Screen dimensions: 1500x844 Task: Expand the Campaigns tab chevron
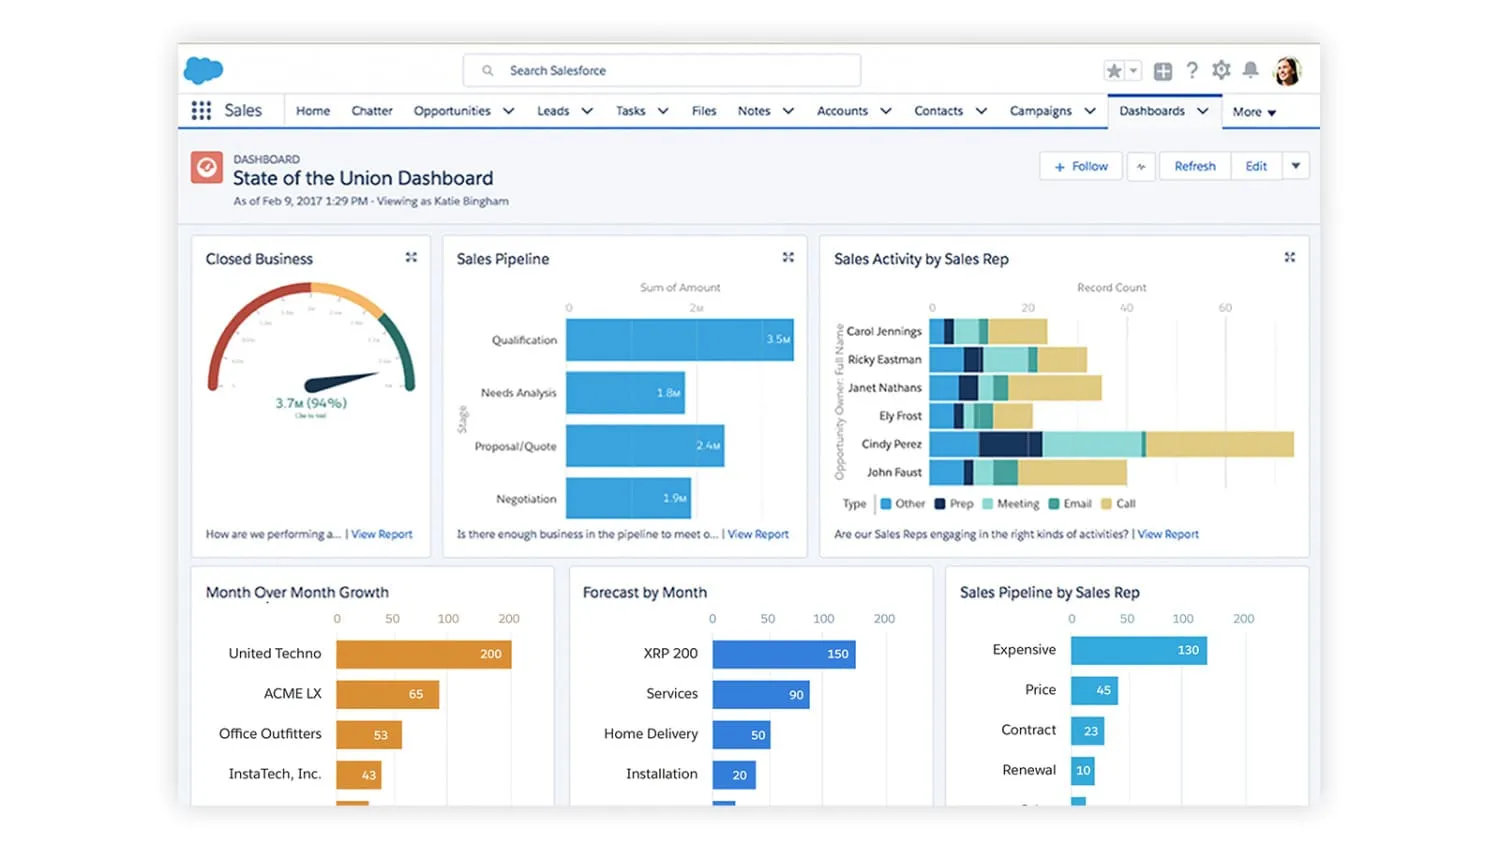[1090, 111]
